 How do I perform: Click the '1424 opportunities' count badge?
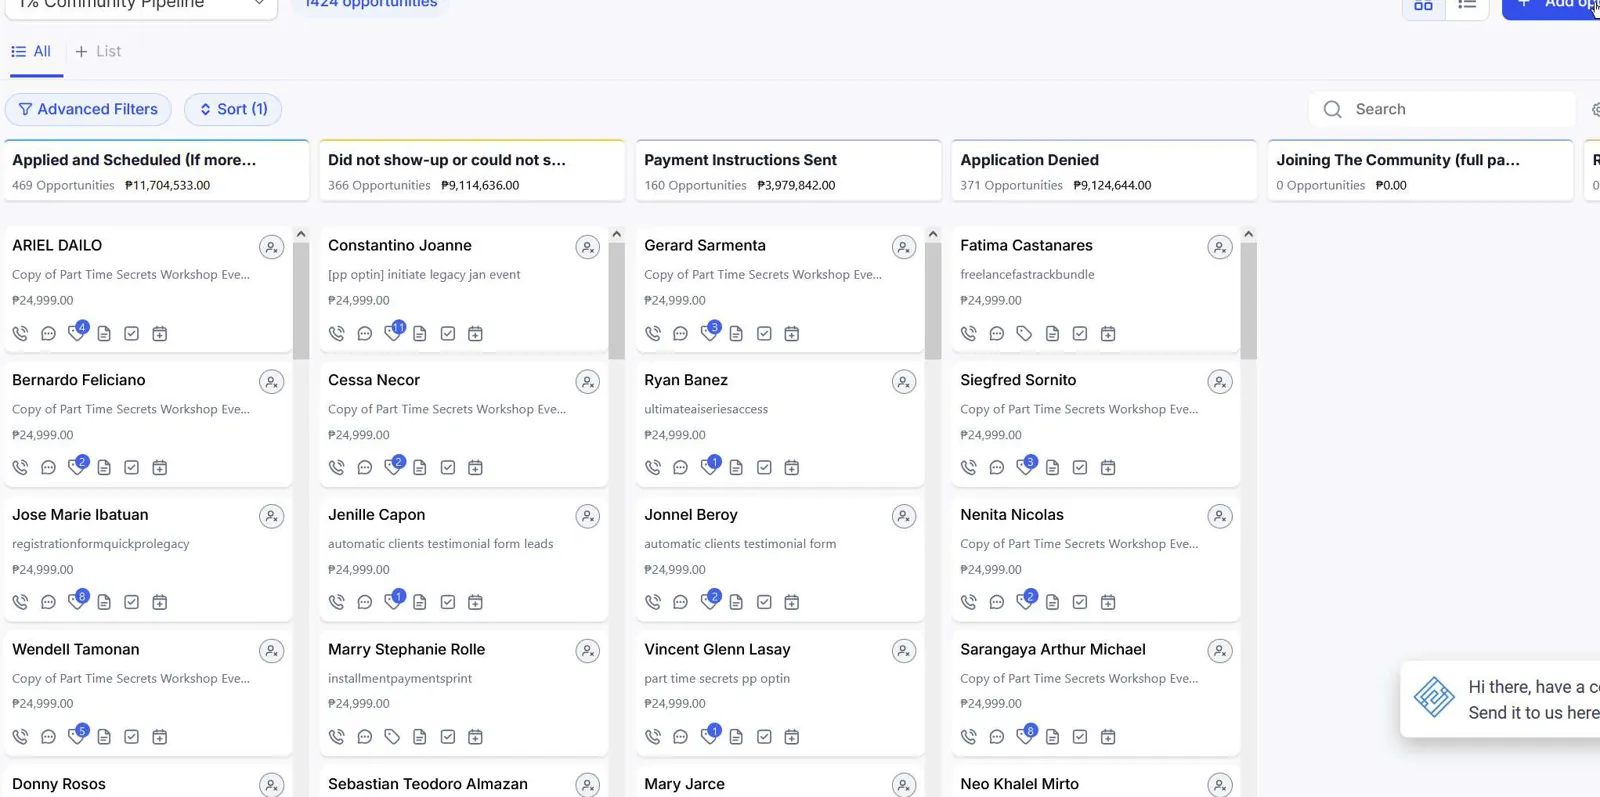[x=371, y=5]
